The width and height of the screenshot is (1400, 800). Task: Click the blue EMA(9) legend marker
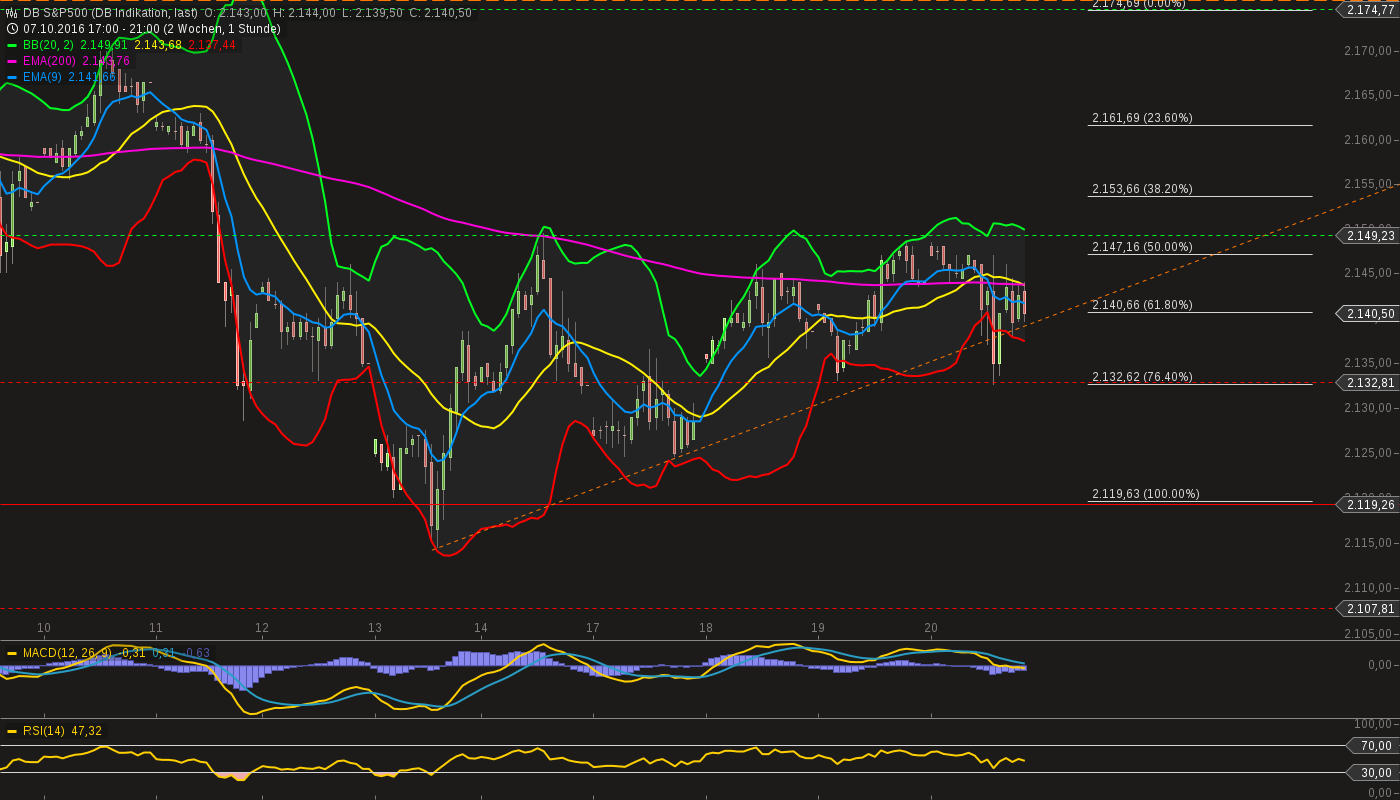coord(12,77)
